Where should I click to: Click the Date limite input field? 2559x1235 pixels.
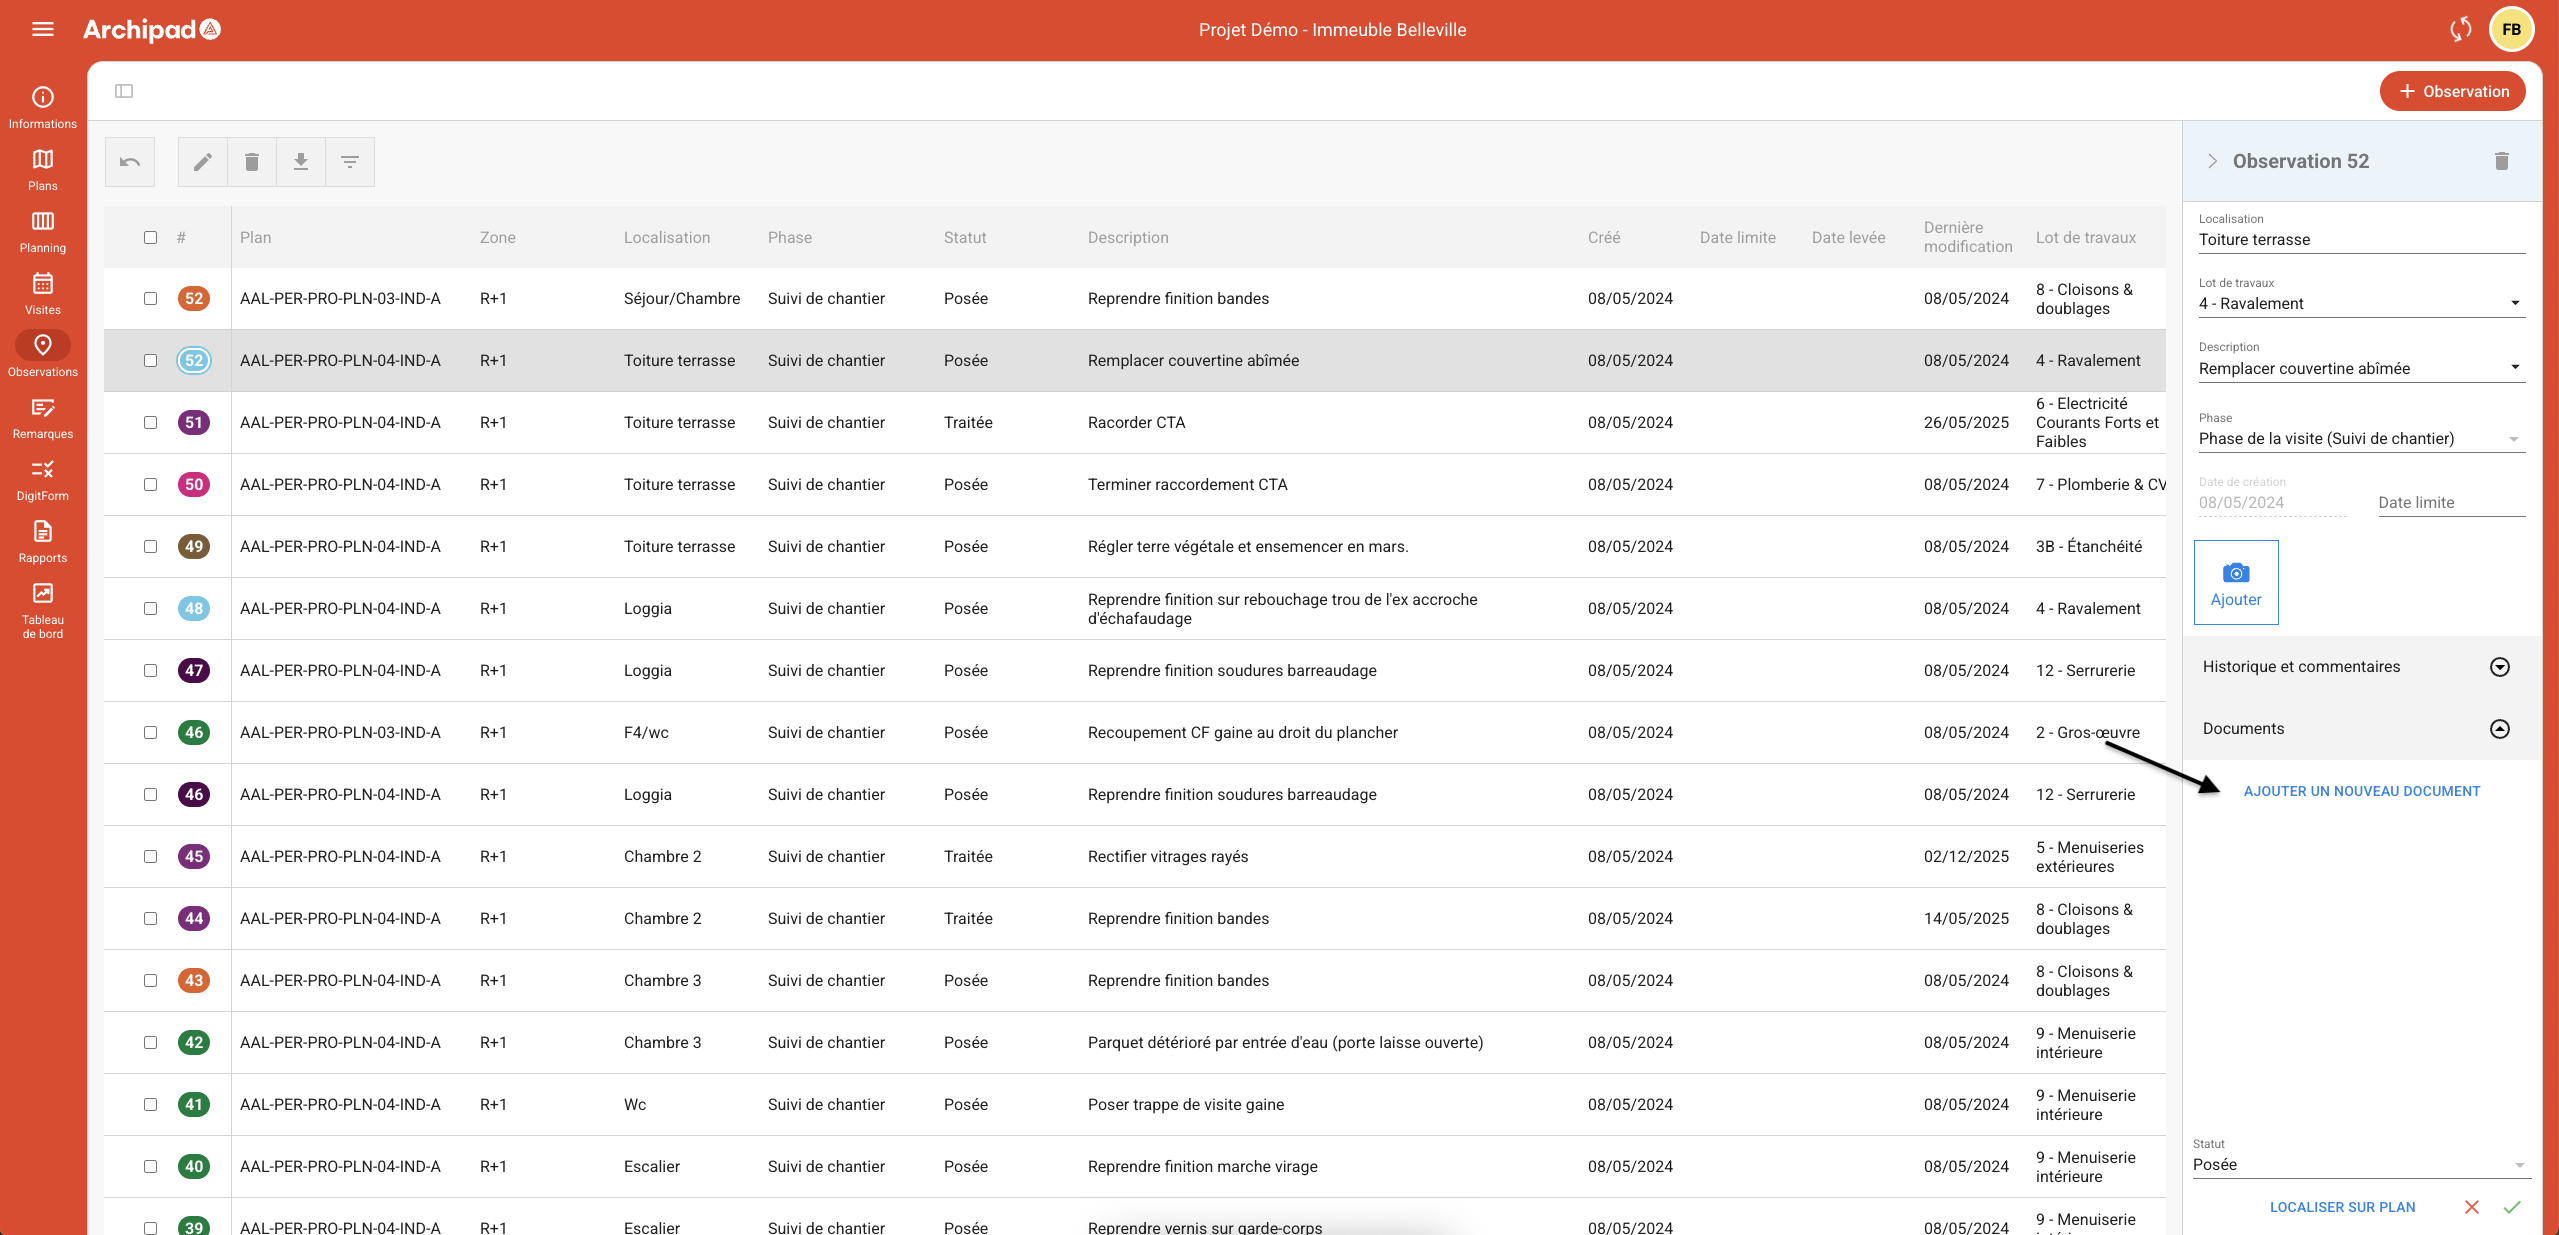pyautogui.click(x=2450, y=503)
